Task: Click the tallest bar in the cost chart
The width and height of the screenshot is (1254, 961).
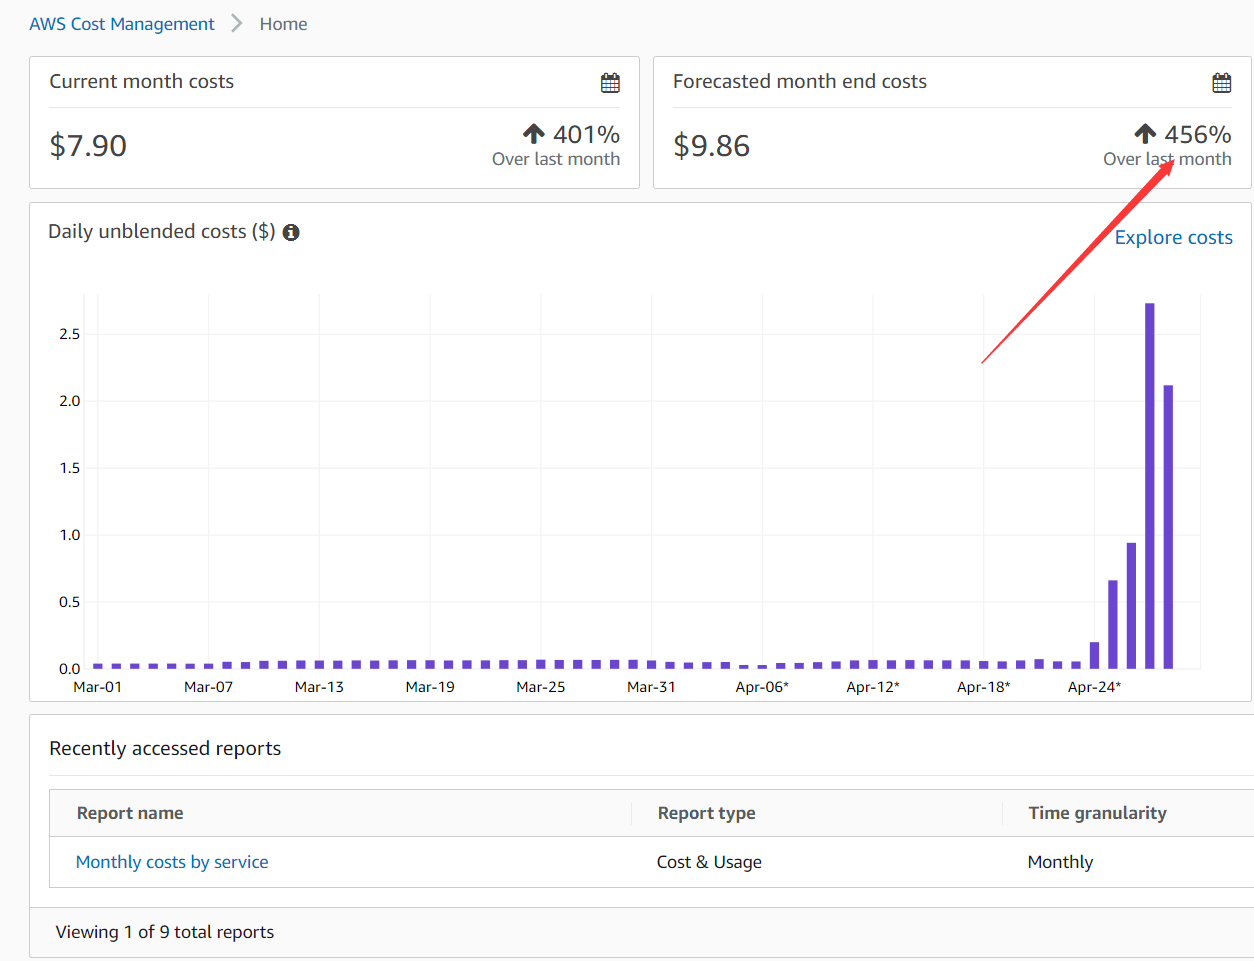Action: (x=1150, y=486)
